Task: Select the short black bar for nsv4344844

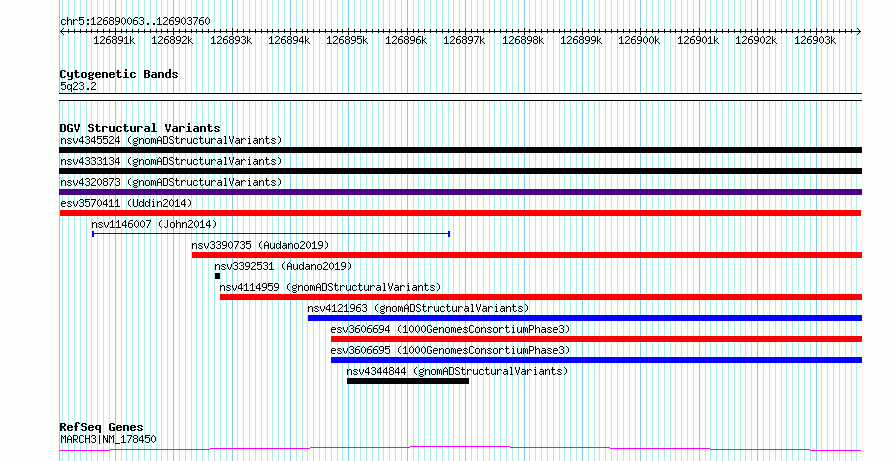Action: click(408, 381)
